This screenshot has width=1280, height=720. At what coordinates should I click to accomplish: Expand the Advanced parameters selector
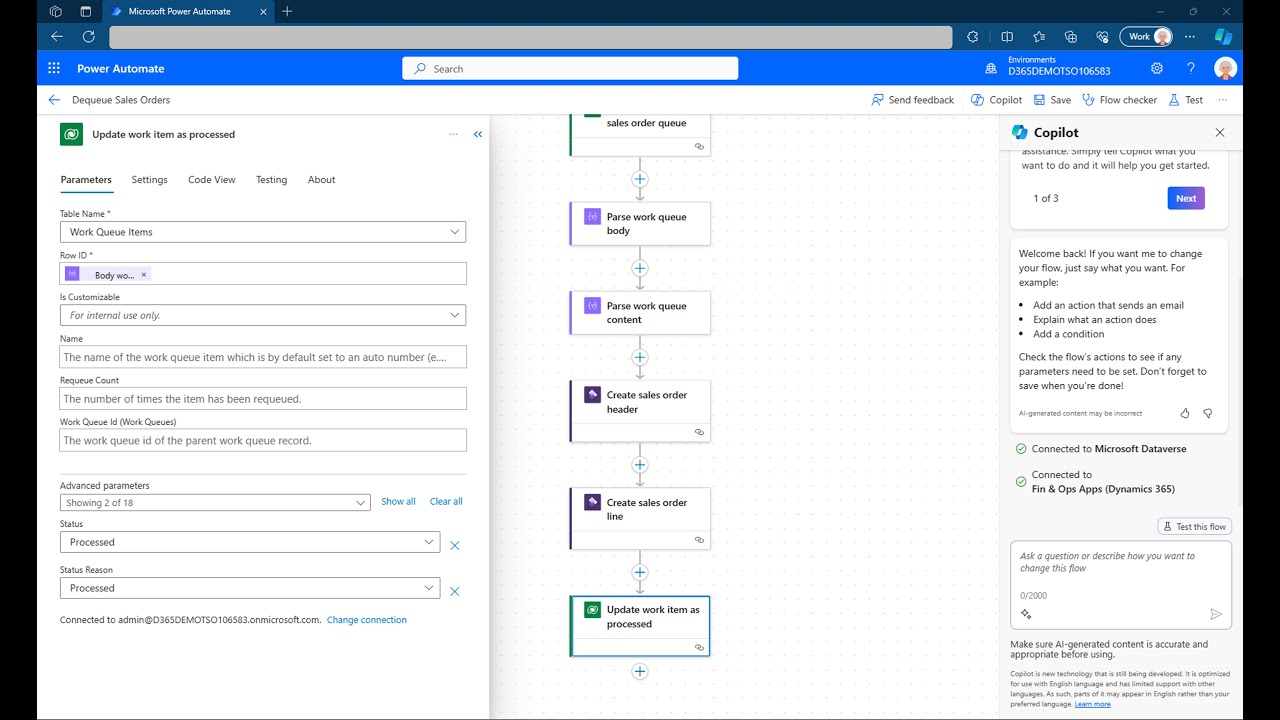tap(215, 502)
